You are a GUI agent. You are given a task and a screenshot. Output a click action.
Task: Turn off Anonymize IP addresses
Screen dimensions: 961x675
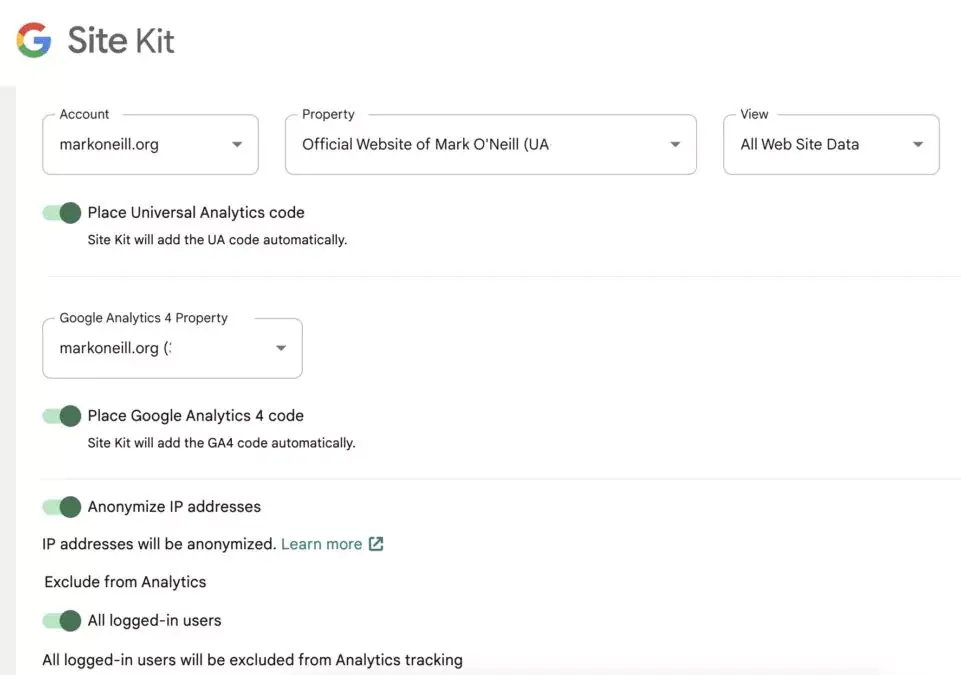[x=61, y=506]
